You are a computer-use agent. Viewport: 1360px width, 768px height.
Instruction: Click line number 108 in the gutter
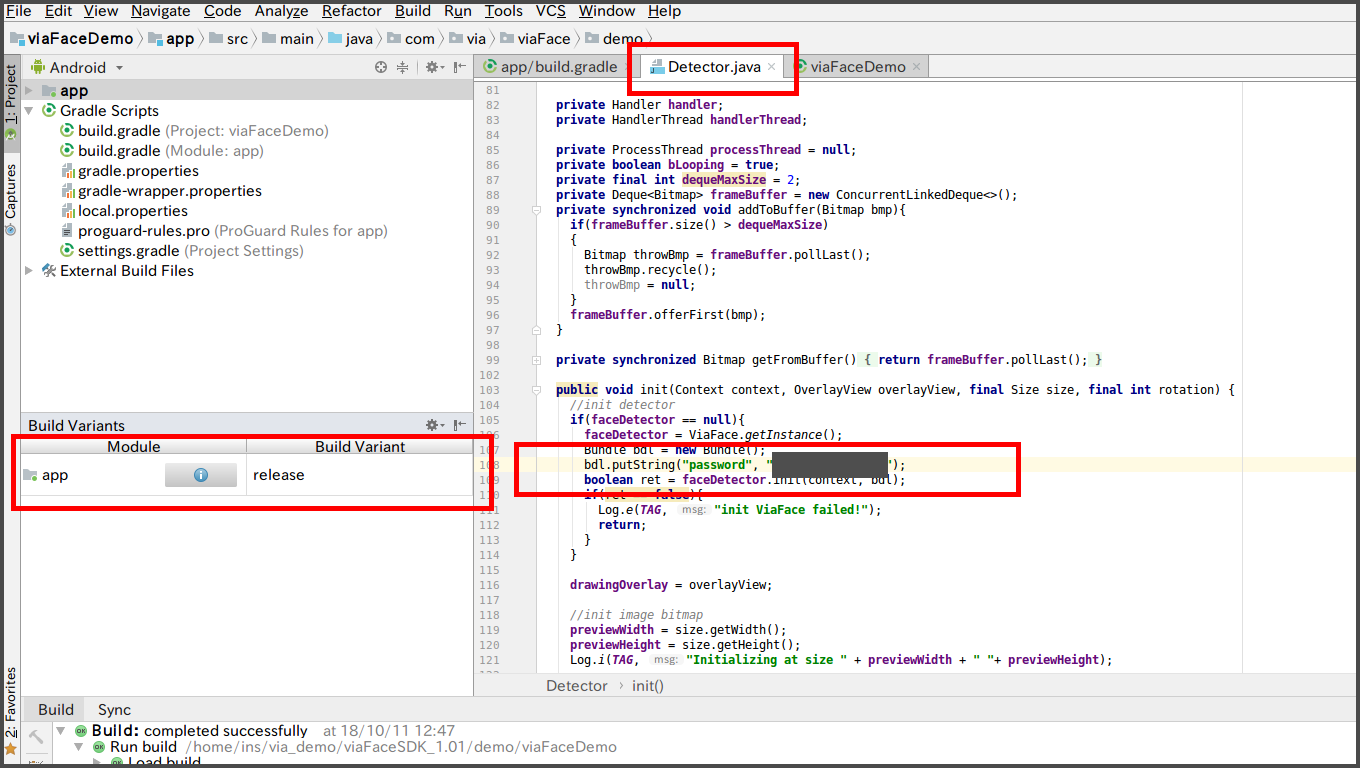(x=489, y=465)
